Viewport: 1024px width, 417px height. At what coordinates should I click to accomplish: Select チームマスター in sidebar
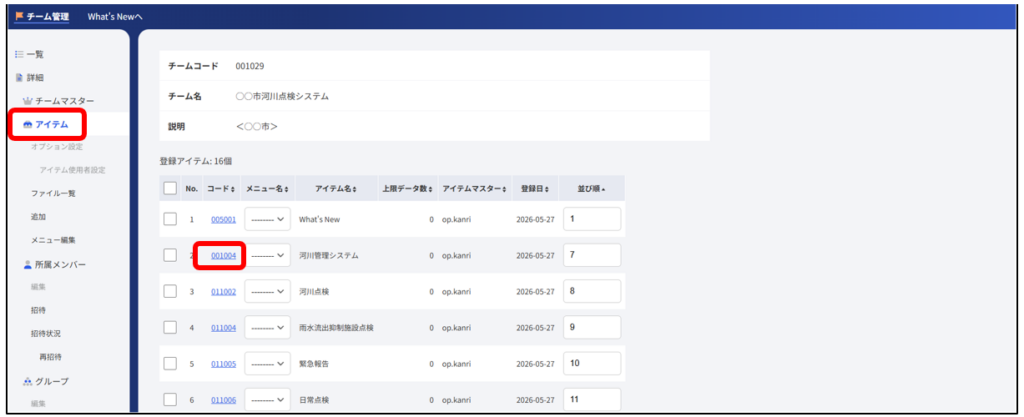pos(65,101)
